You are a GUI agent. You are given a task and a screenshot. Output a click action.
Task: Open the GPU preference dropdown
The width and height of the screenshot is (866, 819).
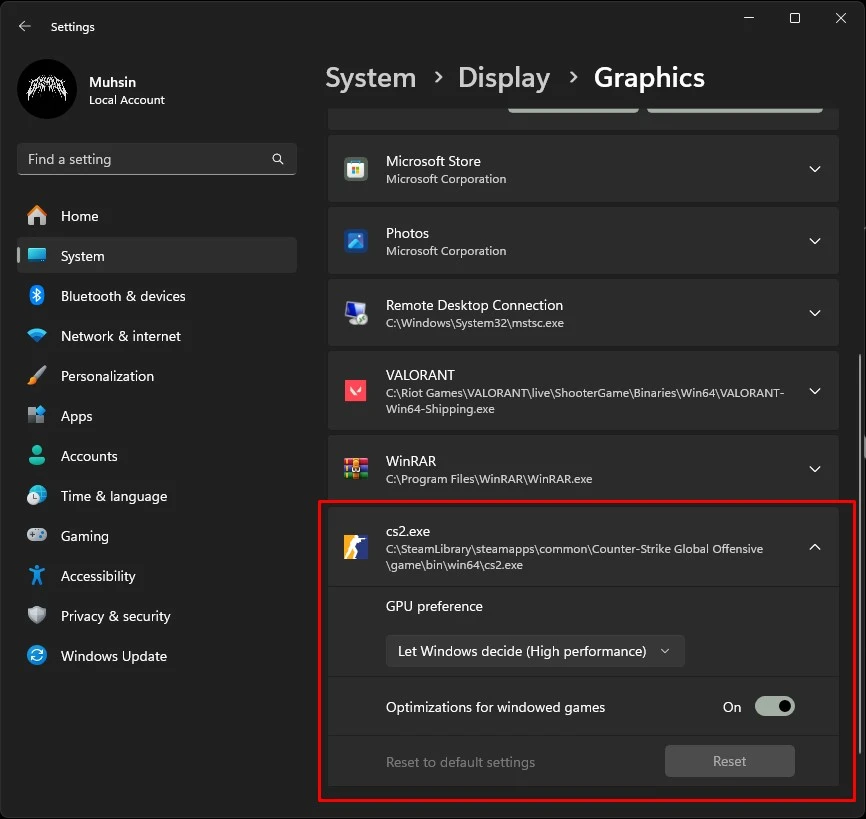click(x=535, y=651)
